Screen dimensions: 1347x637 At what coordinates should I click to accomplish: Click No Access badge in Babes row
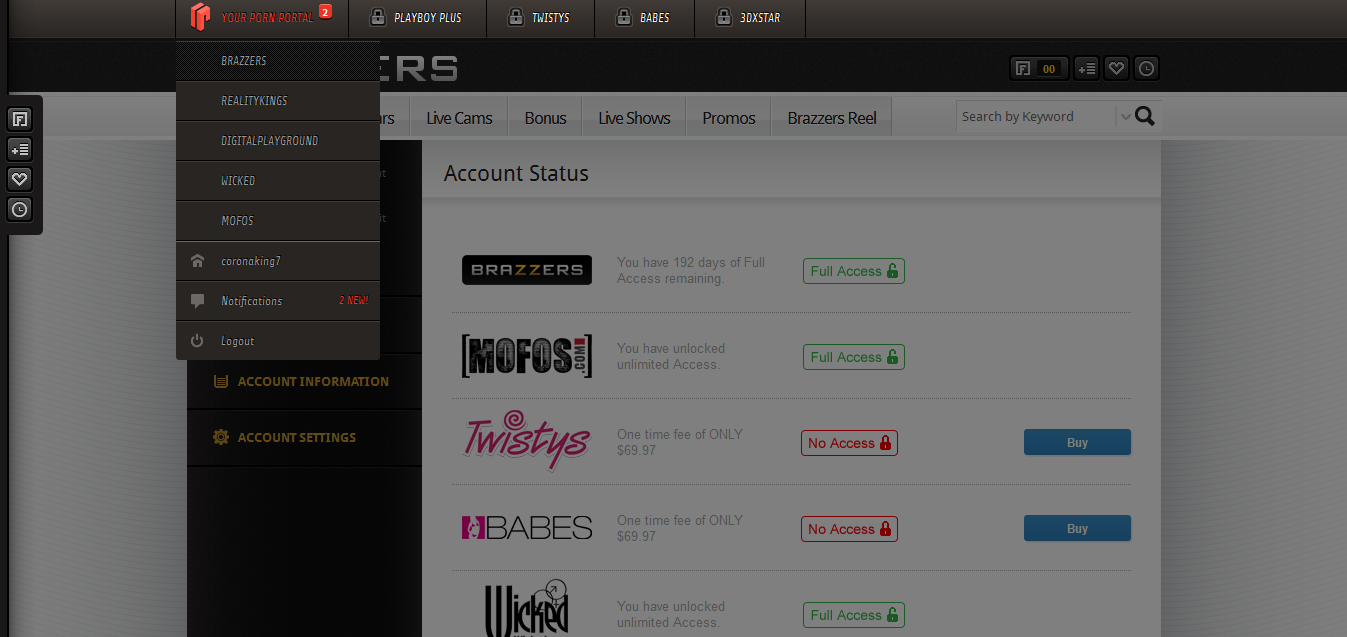click(849, 529)
